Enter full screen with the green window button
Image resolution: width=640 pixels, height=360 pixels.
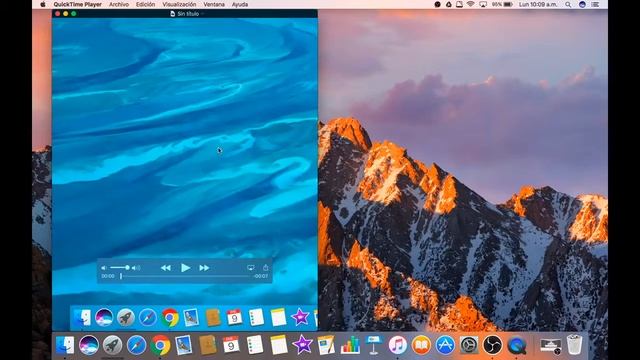tap(73, 13)
